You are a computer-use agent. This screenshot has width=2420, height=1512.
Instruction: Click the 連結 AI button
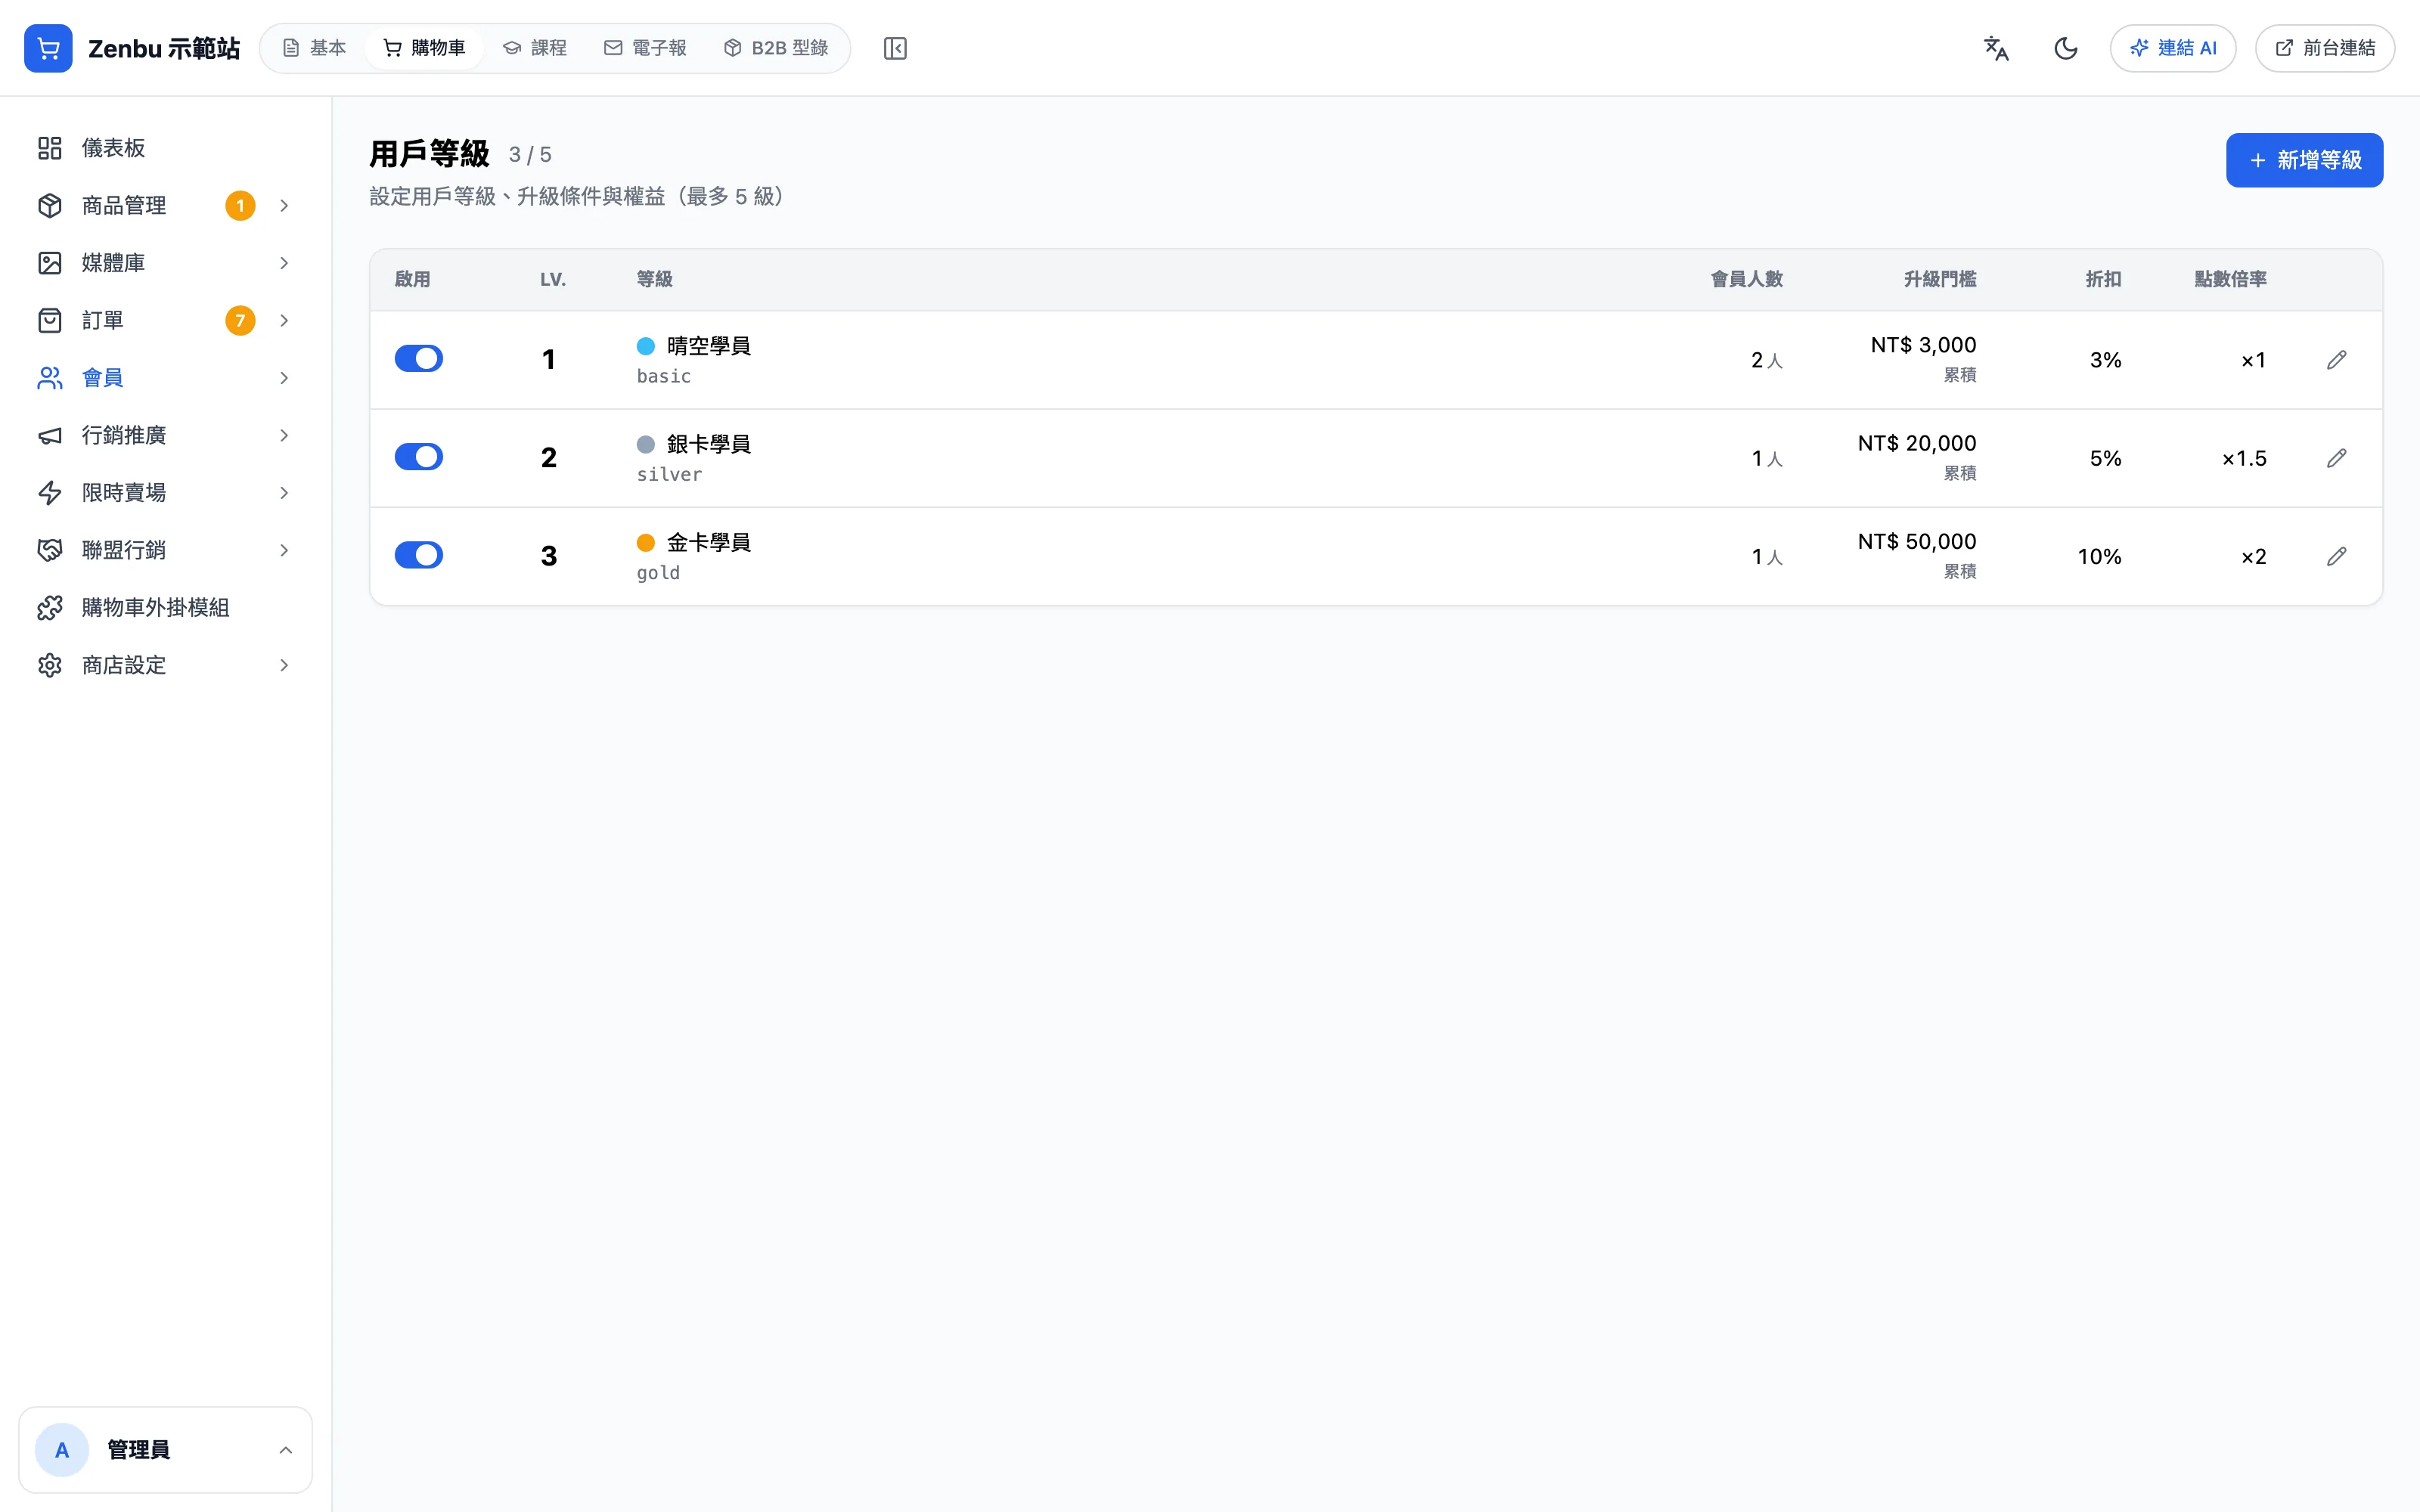click(x=2172, y=48)
